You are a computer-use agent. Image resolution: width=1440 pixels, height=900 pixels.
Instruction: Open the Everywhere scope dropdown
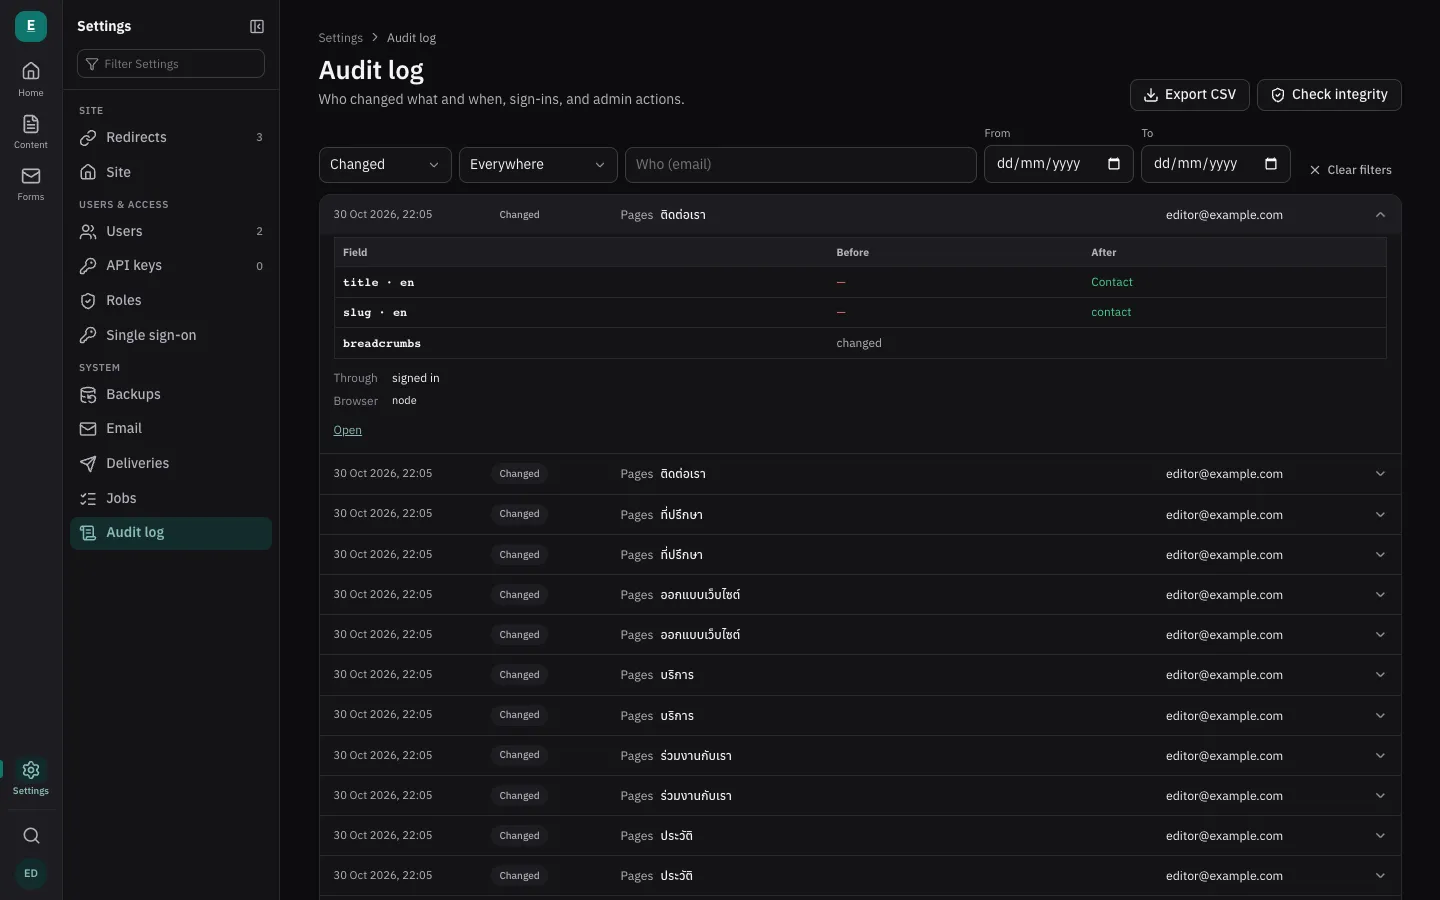point(538,165)
